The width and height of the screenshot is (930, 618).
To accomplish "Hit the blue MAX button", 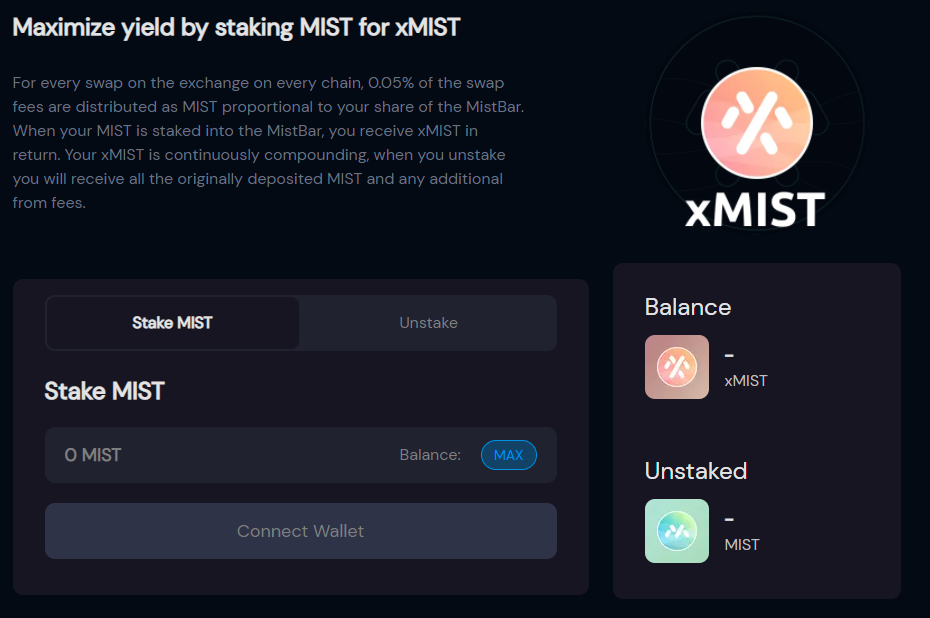I will 508,455.
